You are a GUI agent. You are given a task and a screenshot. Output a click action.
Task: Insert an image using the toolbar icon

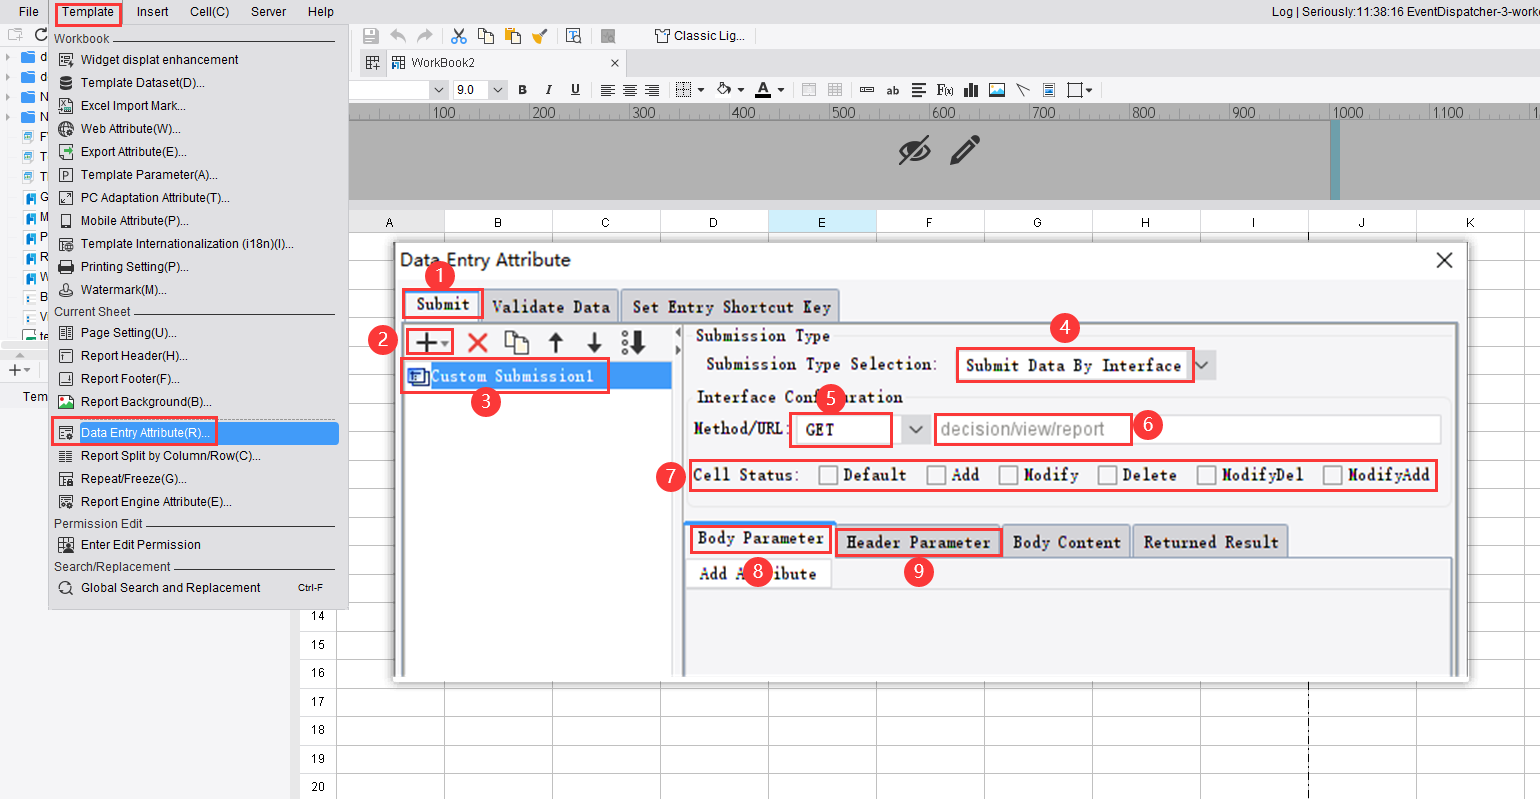996,89
